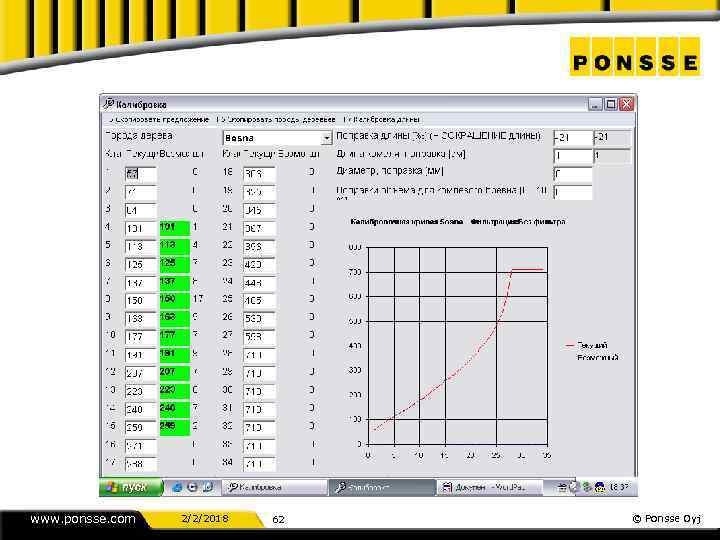Click the current value field in row 15 (259)

point(141,428)
